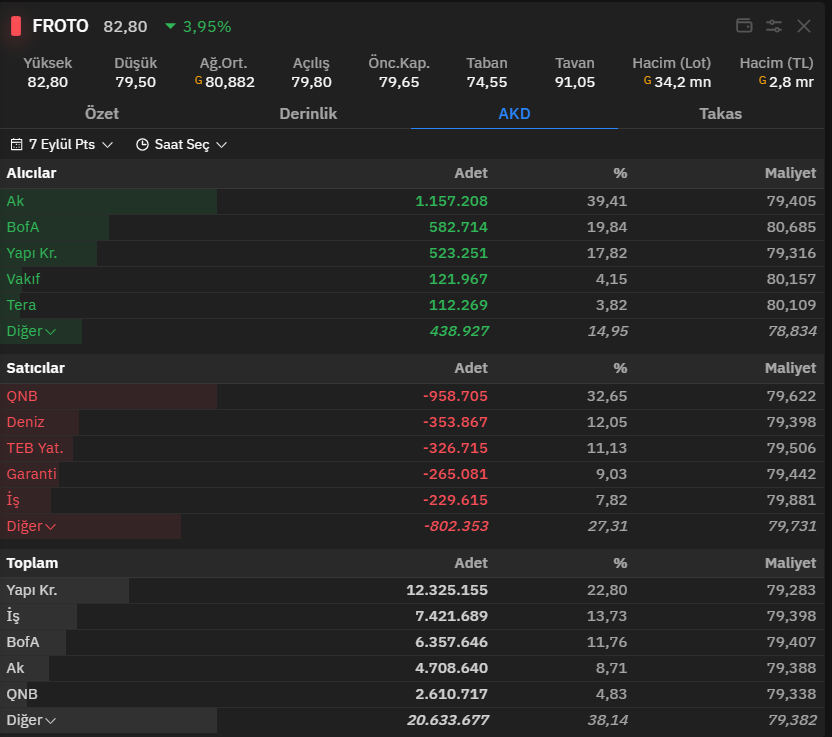832x737 pixels.
Task: Switch to the Derinlik tab
Action: click(308, 114)
